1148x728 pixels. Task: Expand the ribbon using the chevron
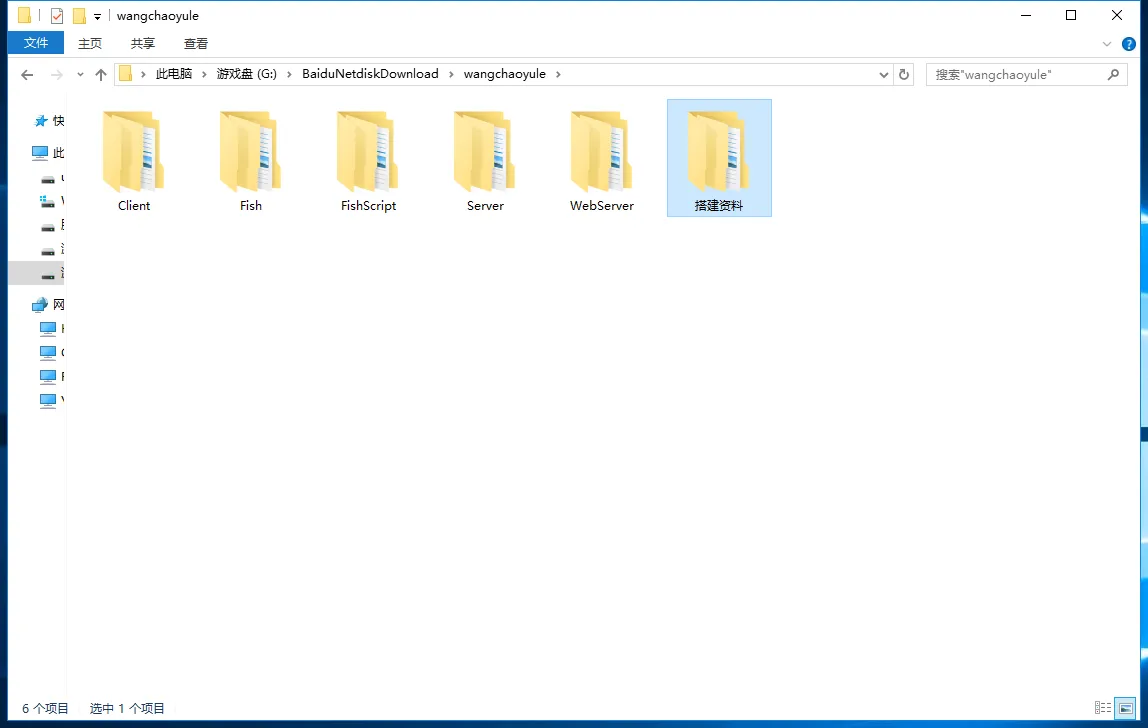1107,44
